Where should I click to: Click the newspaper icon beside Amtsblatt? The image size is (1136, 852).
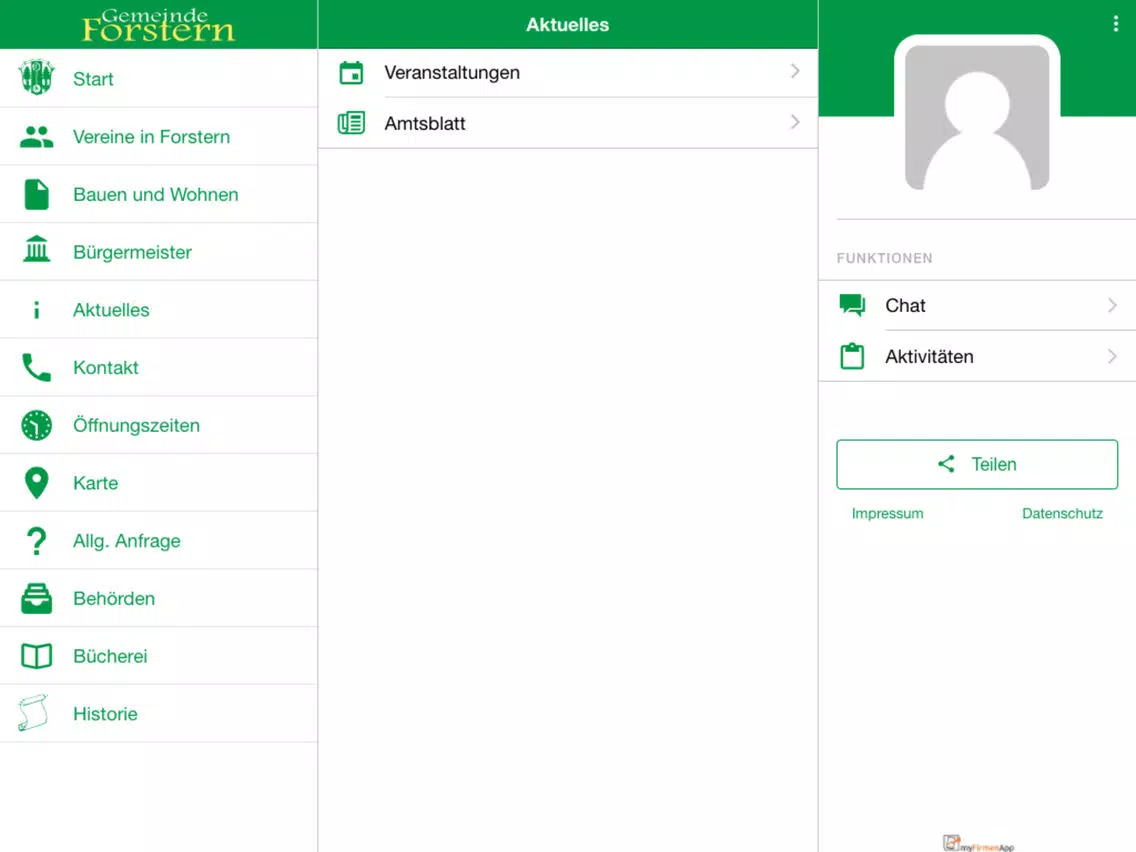pos(351,123)
